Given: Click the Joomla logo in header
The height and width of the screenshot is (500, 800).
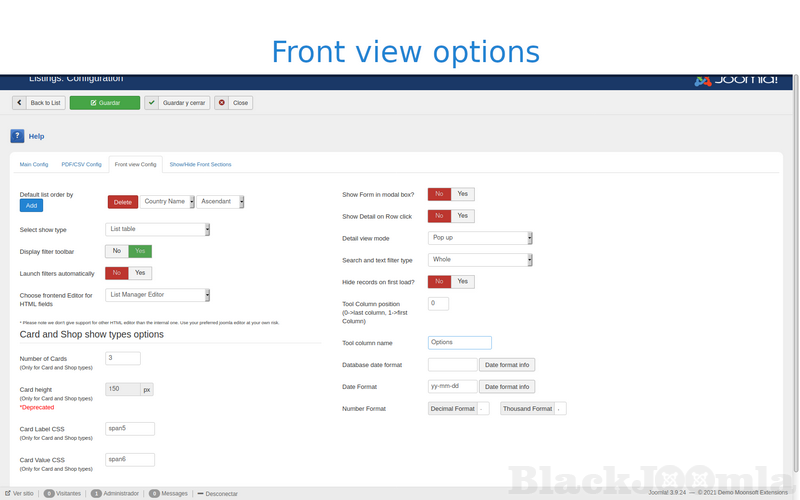Looking at the screenshot, I should (735, 80).
